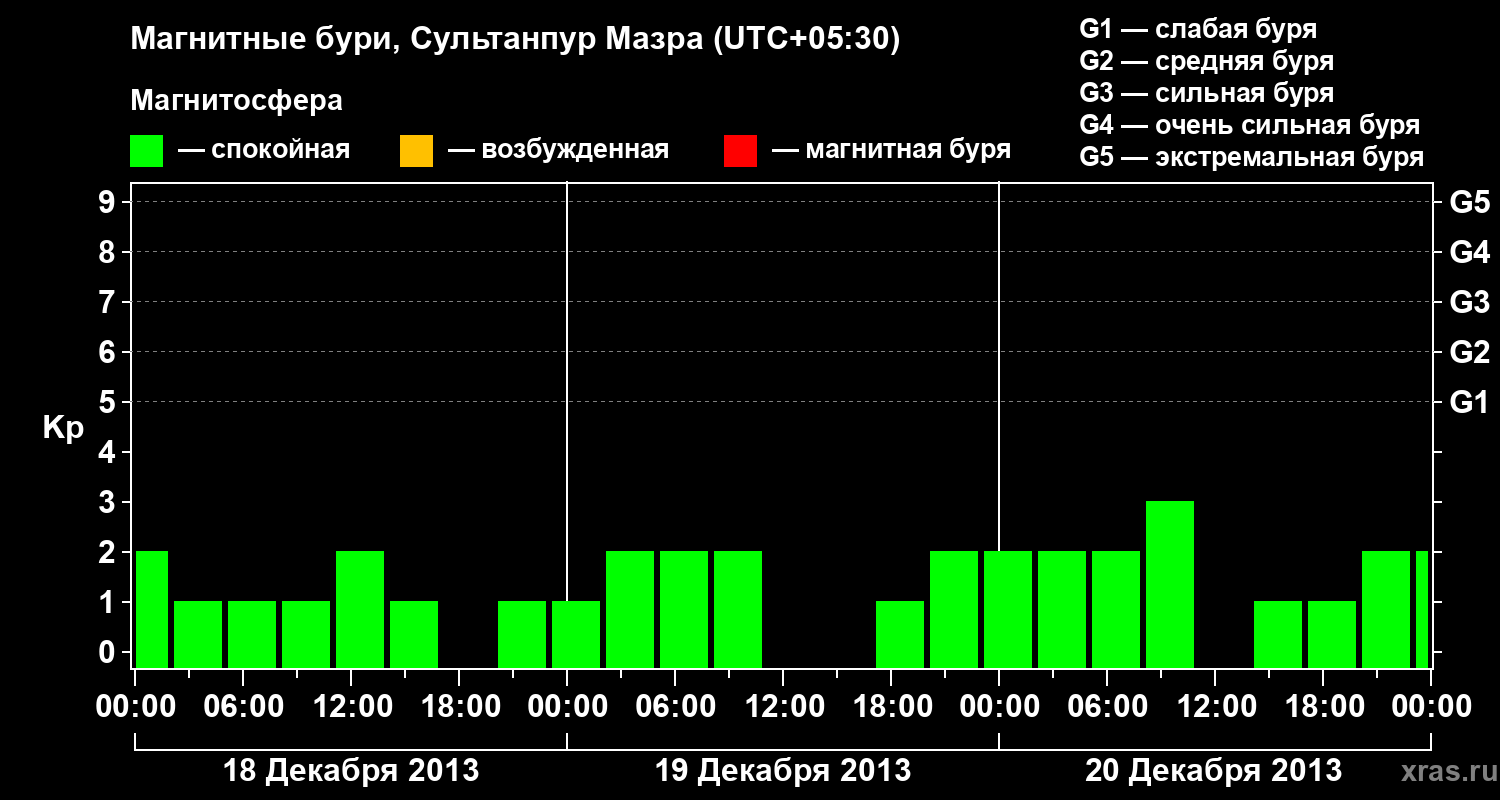This screenshot has width=1500, height=800.
Task: Click the 'Kp' axis title
Action: (x=63, y=427)
